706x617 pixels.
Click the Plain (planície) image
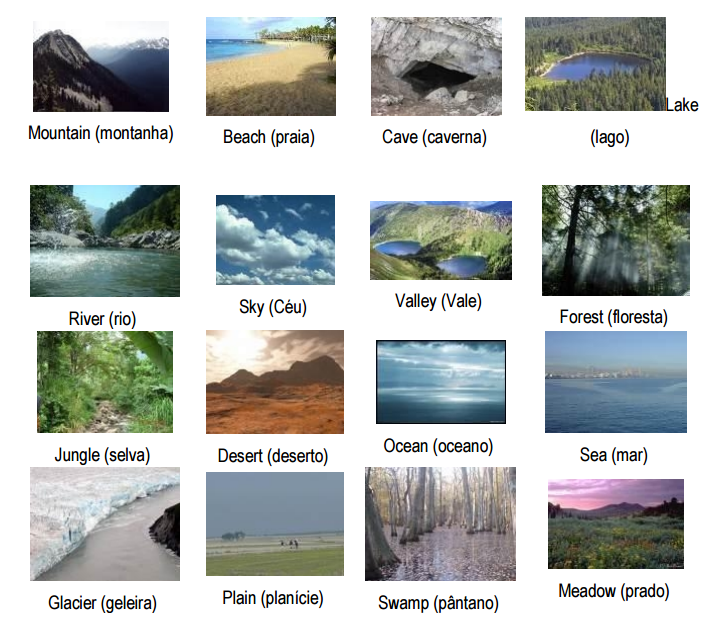coord(275,524)
